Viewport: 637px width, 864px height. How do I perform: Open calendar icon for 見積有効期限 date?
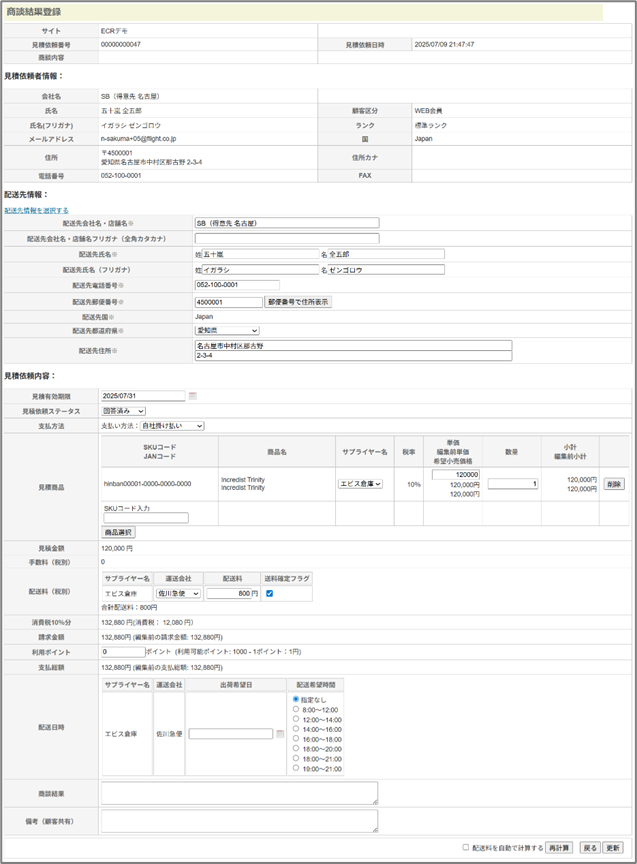pos(193,396)
